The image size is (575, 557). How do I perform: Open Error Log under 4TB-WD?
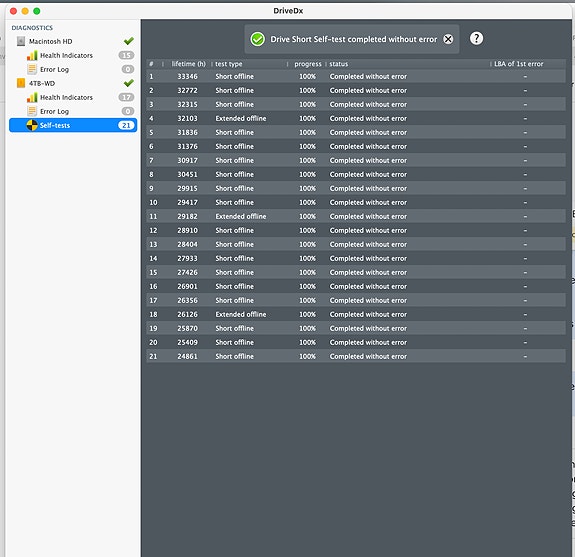coord(54,111)
